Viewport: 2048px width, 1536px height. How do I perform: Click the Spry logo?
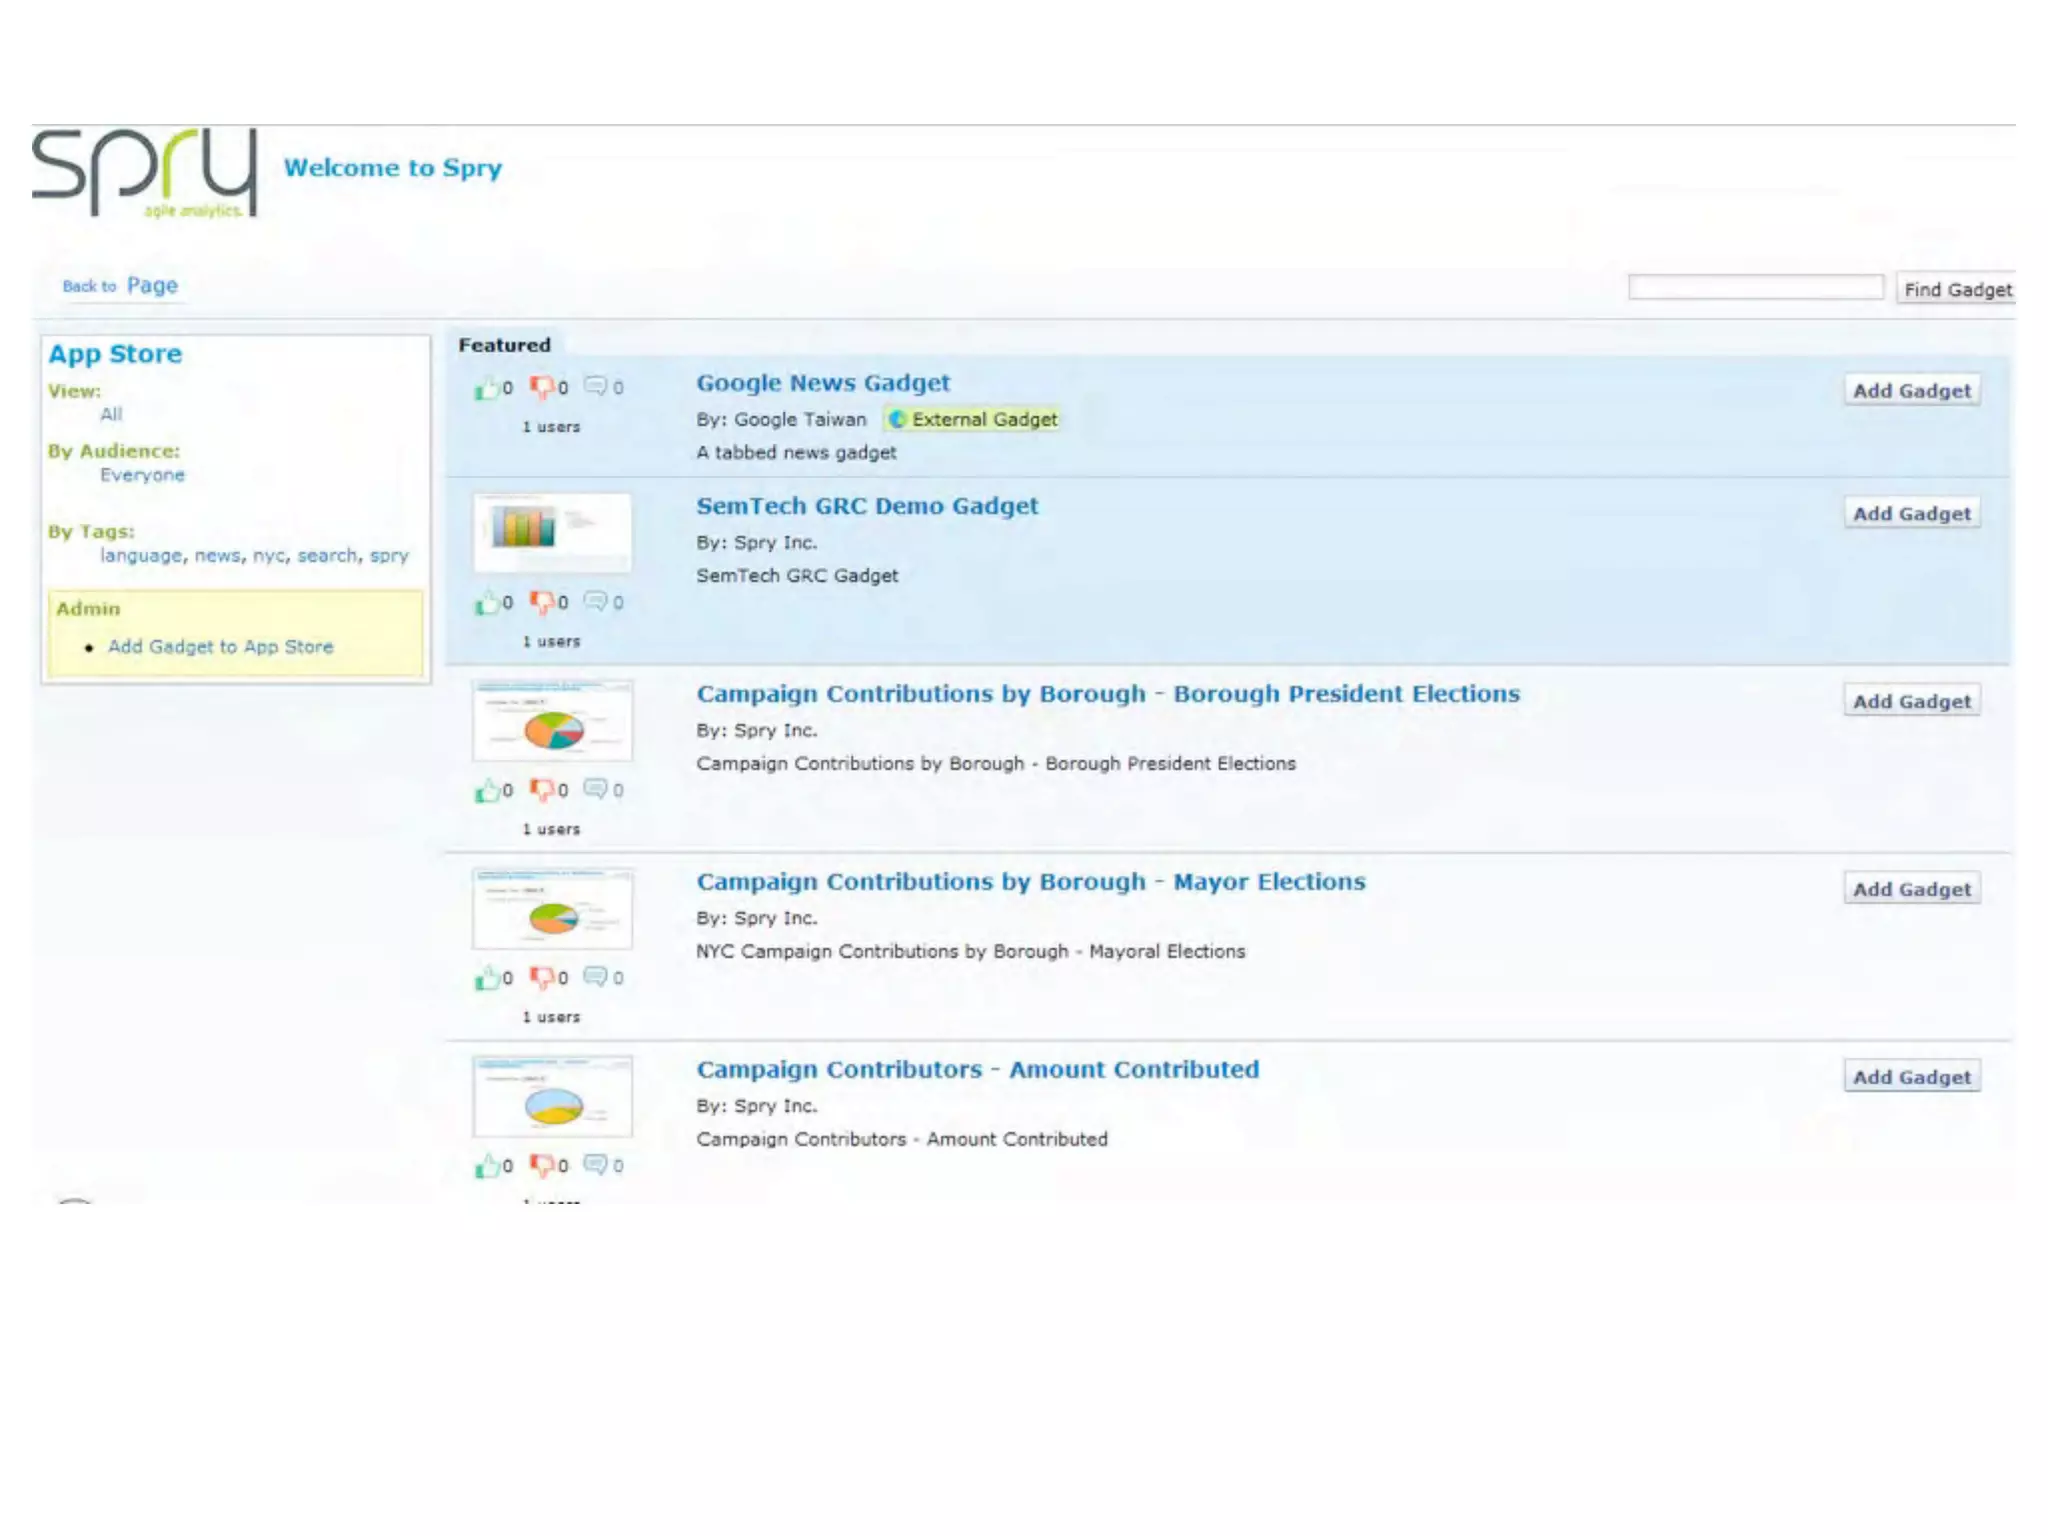[x=145, y=172]
